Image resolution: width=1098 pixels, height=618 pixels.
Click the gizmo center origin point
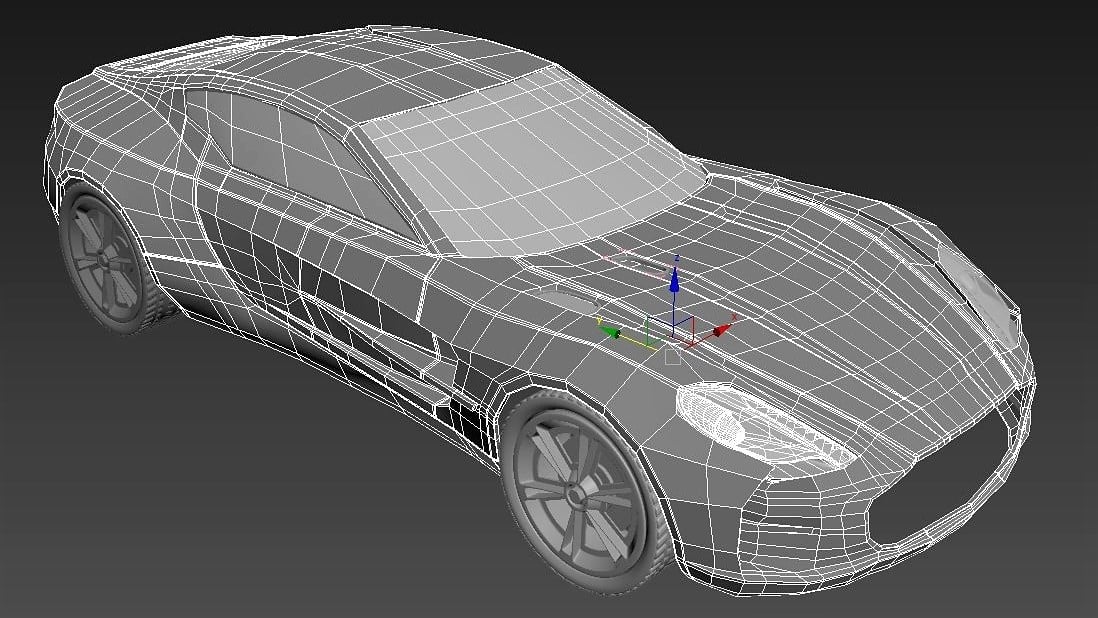(x=673, y=337)
